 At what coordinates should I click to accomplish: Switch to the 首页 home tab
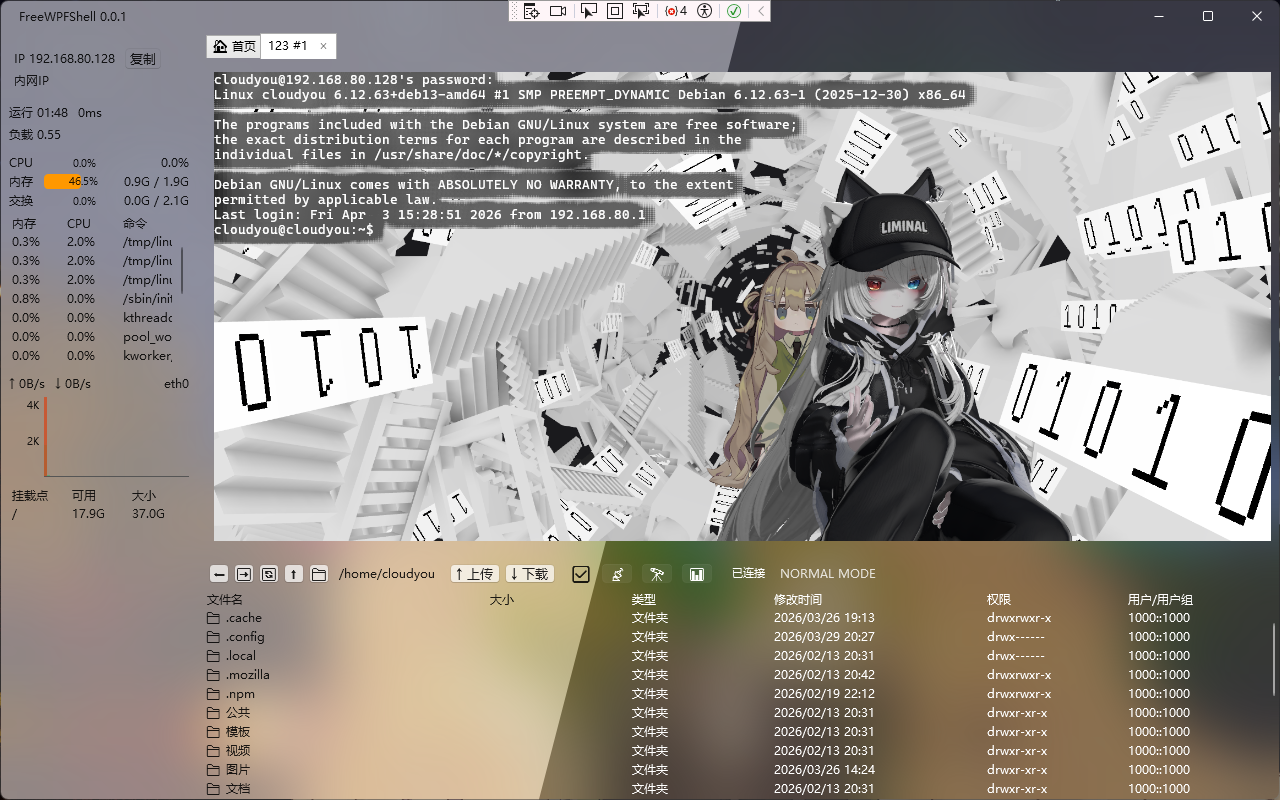click(x=235, y=46)
